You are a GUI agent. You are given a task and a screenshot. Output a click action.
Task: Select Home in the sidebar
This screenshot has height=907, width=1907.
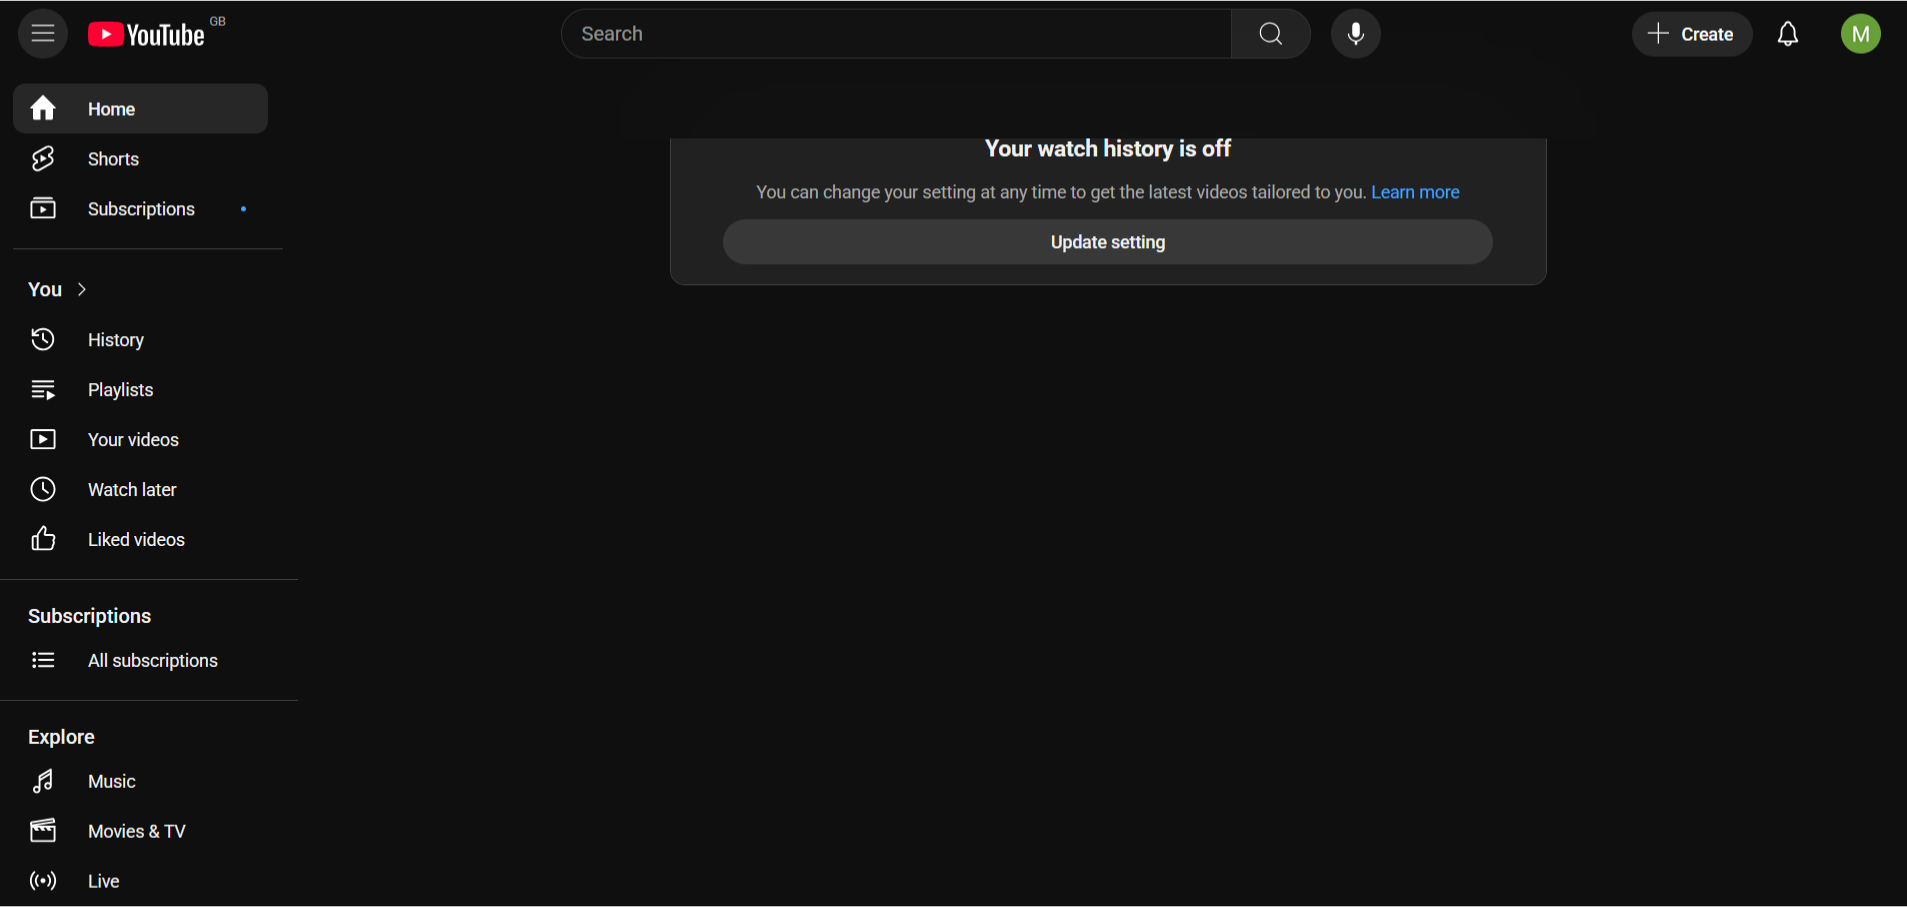110,108
